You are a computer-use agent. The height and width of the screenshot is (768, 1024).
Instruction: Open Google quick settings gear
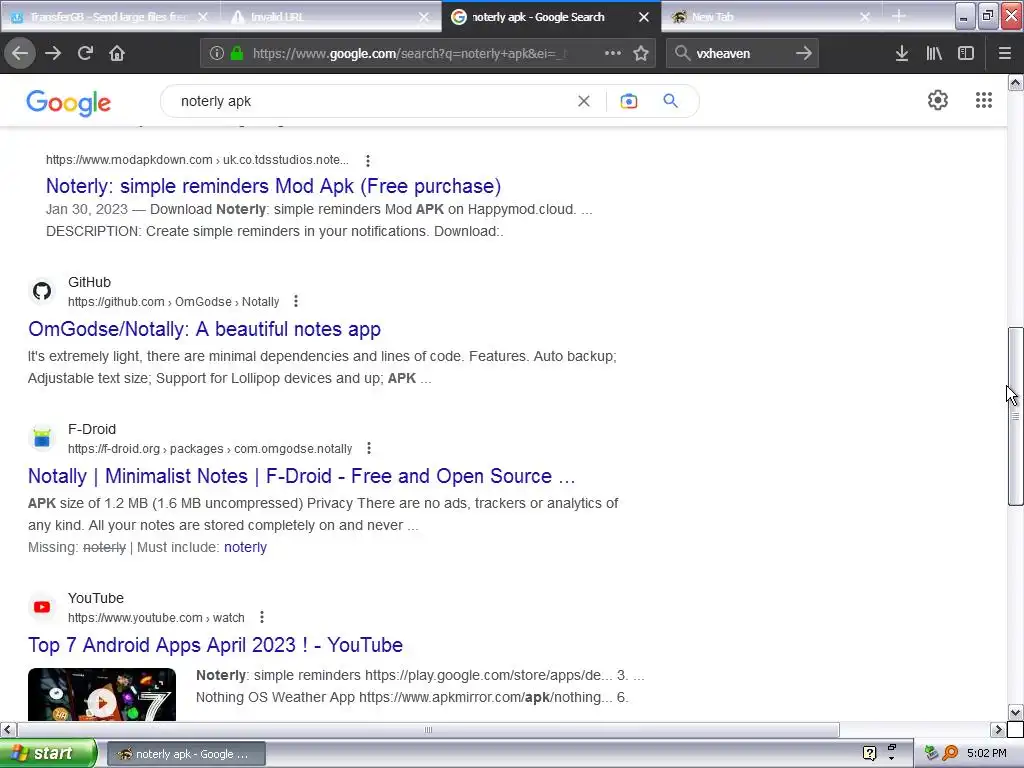pos(938,100)
